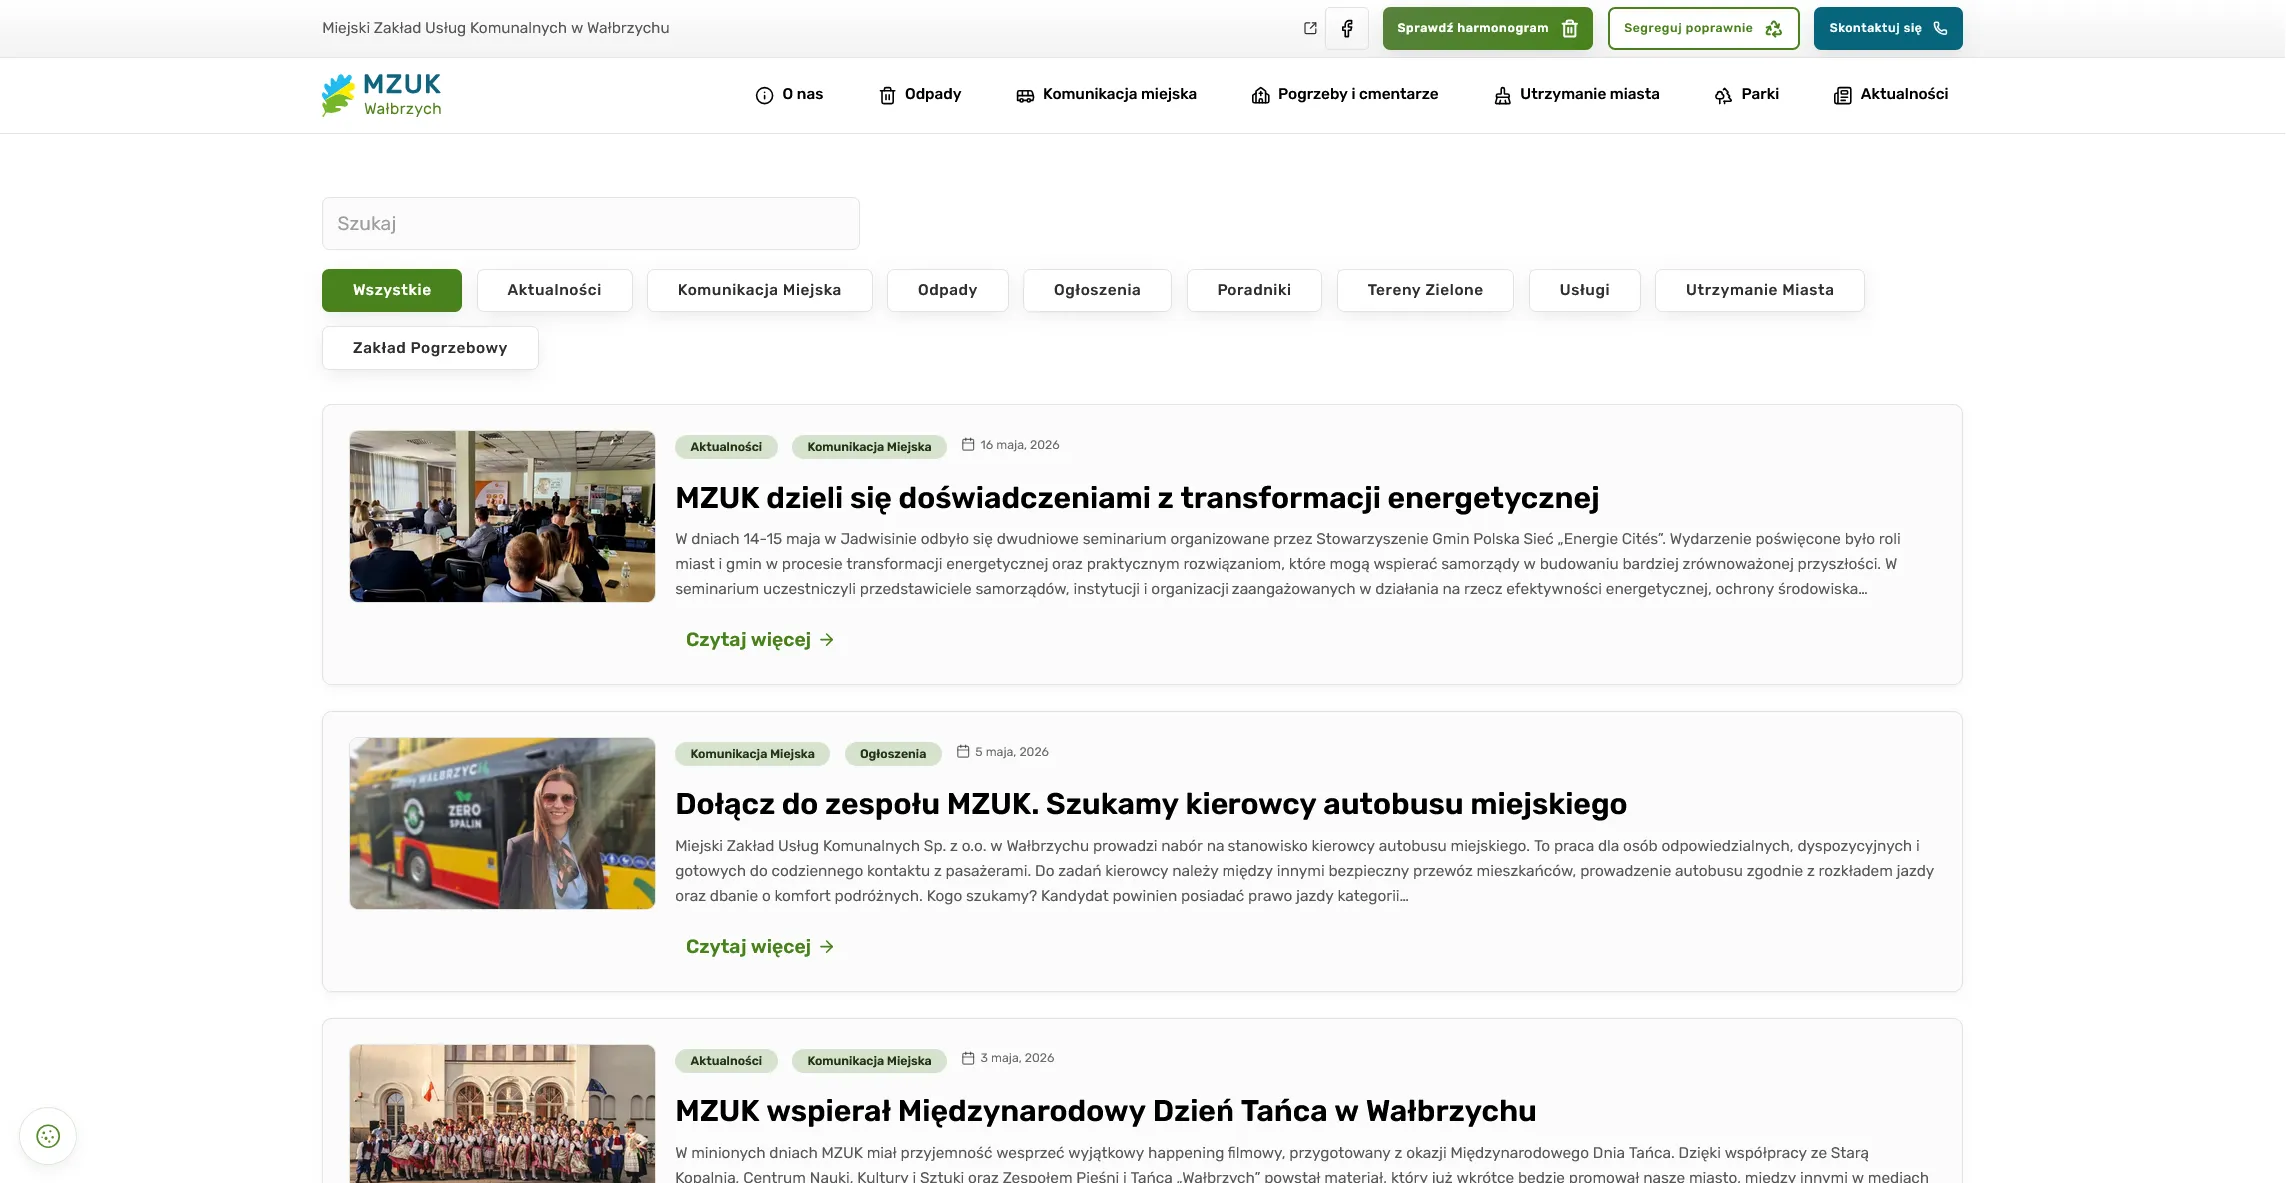Image resolution: width=2286 pixels, height=1183 pixels.
Task: Filter by Poradniki category
Action: (x=1254, y=290)
